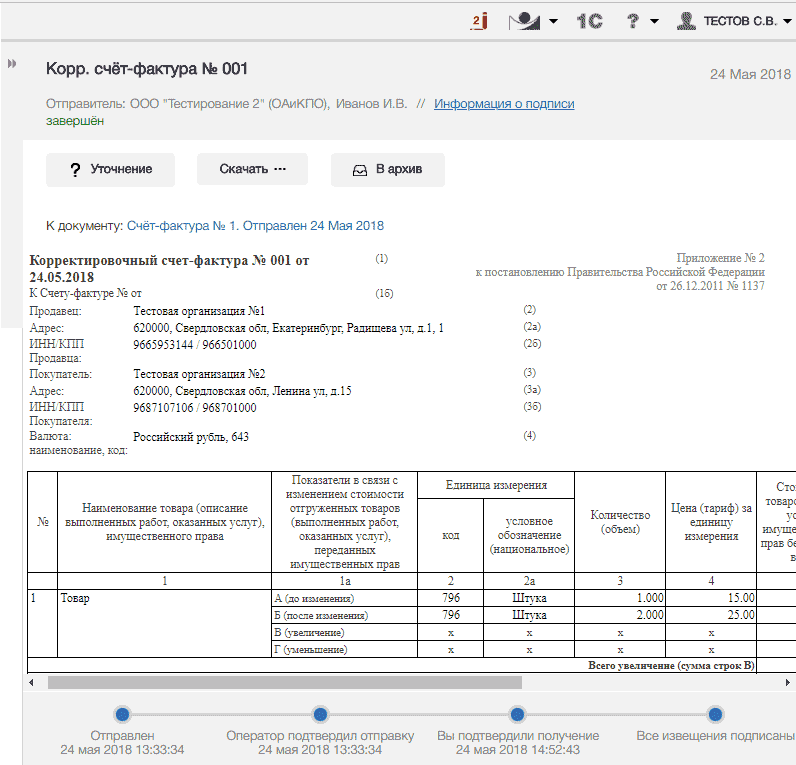This screenshot has height=765, width=796.
Task: Click the 2.000 quantity cell
Action: (620, 615)
